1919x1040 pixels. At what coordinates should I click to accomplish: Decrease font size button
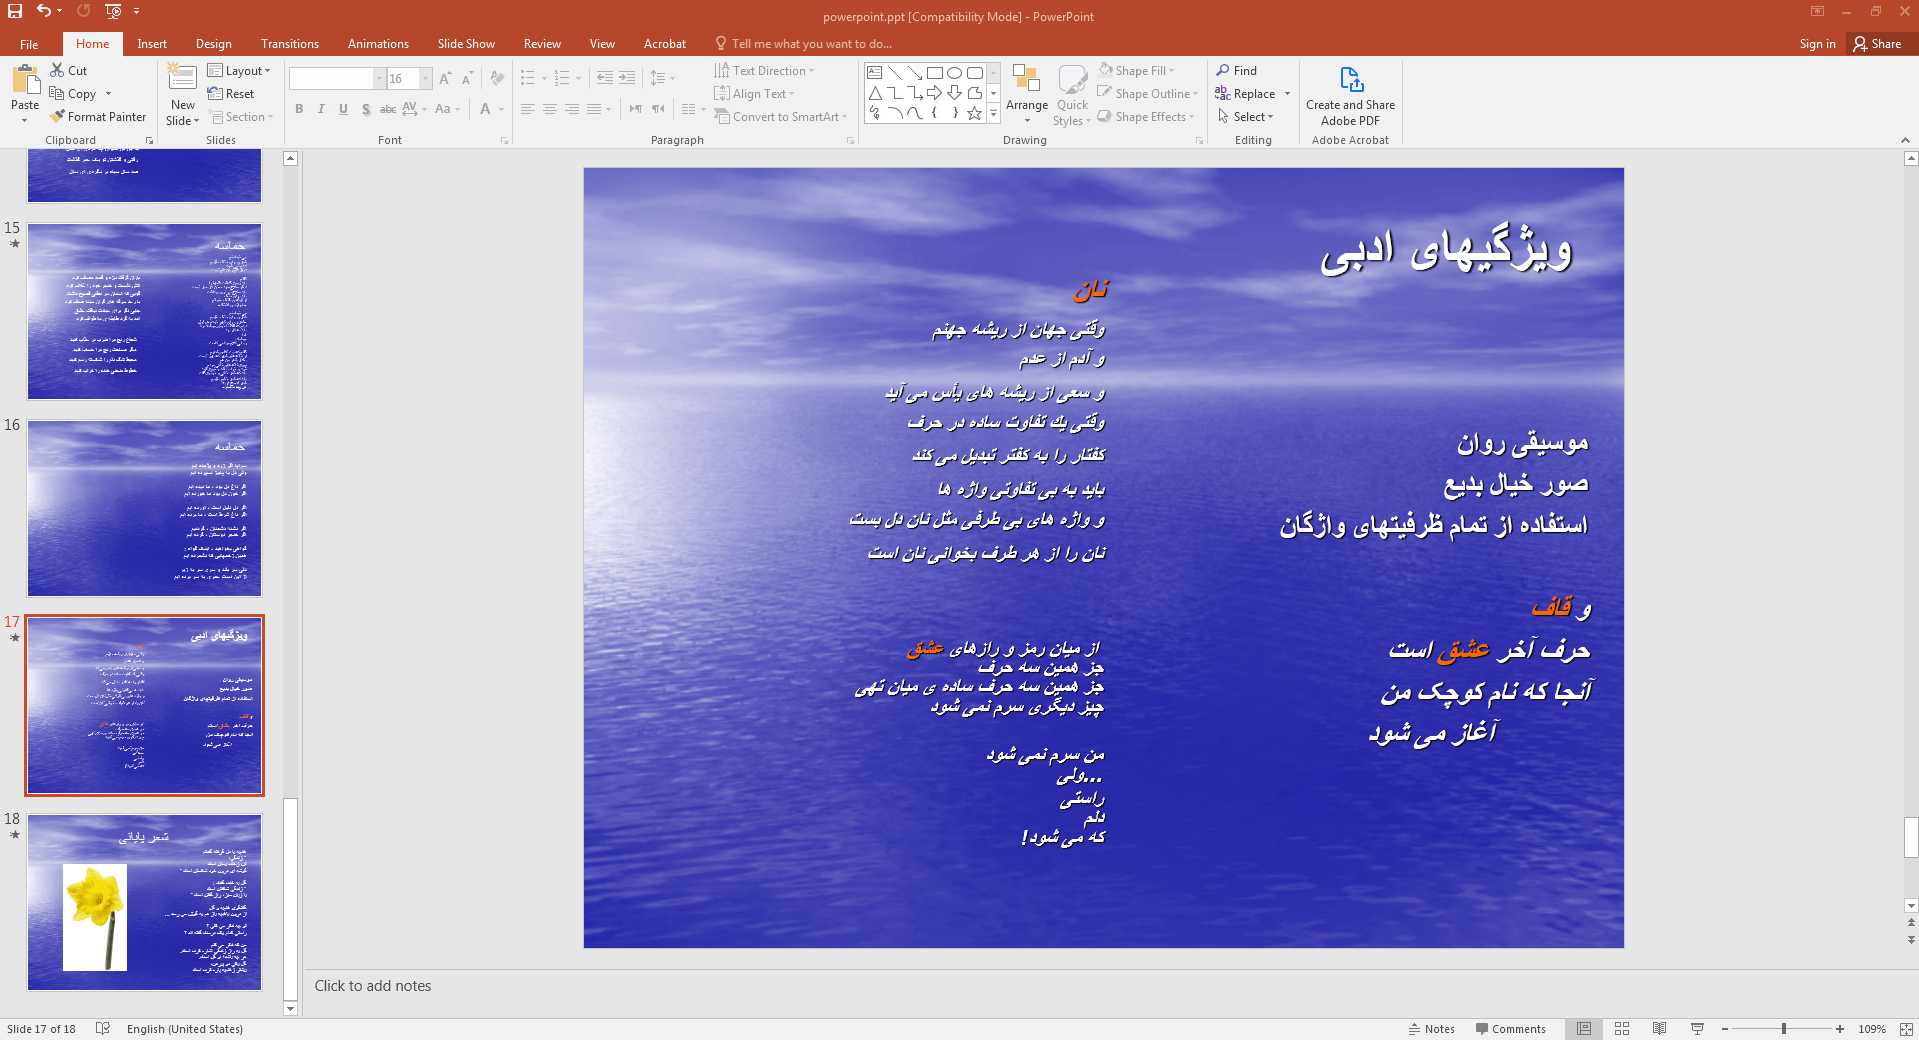pos(467,78)
